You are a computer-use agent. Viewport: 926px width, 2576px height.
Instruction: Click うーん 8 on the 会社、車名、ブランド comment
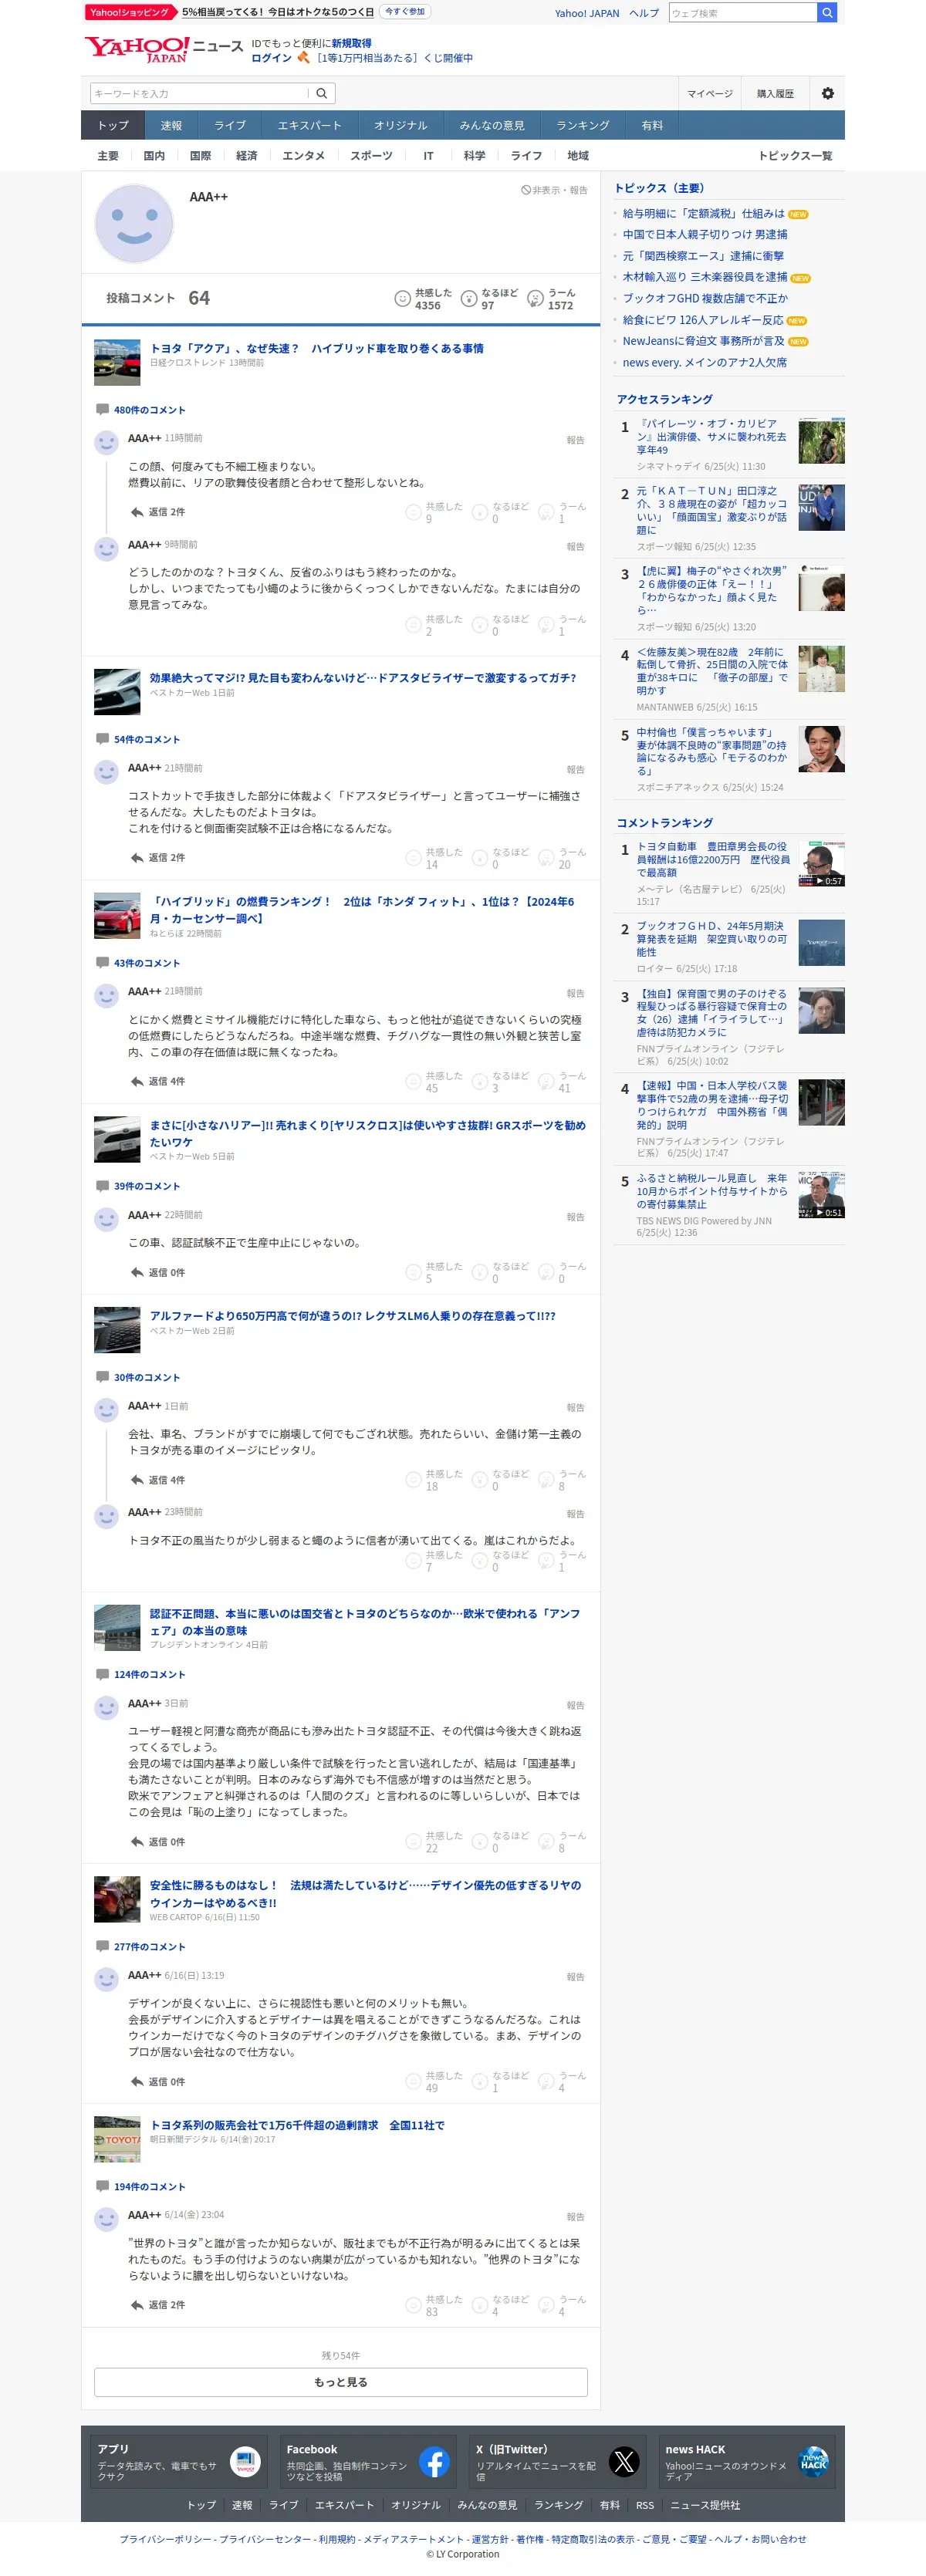562,1480
